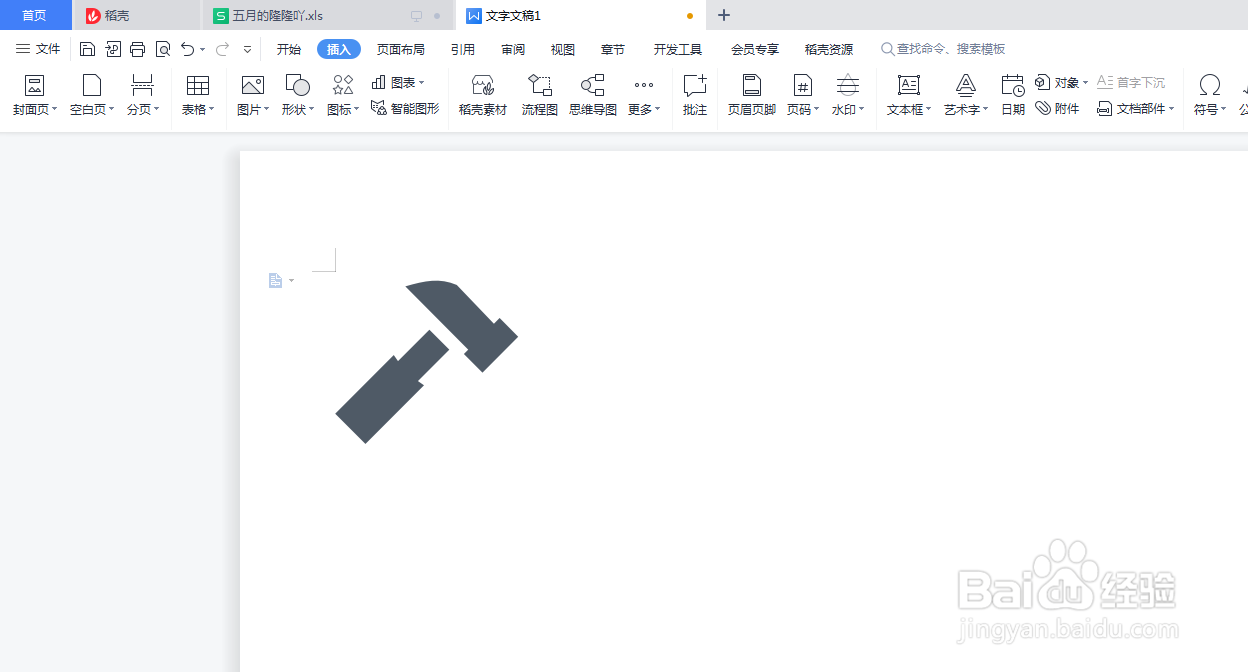The height and width of the screenshot is (672, 1248).
Task: Open a new tab with plus button
Action: (725, 15)
